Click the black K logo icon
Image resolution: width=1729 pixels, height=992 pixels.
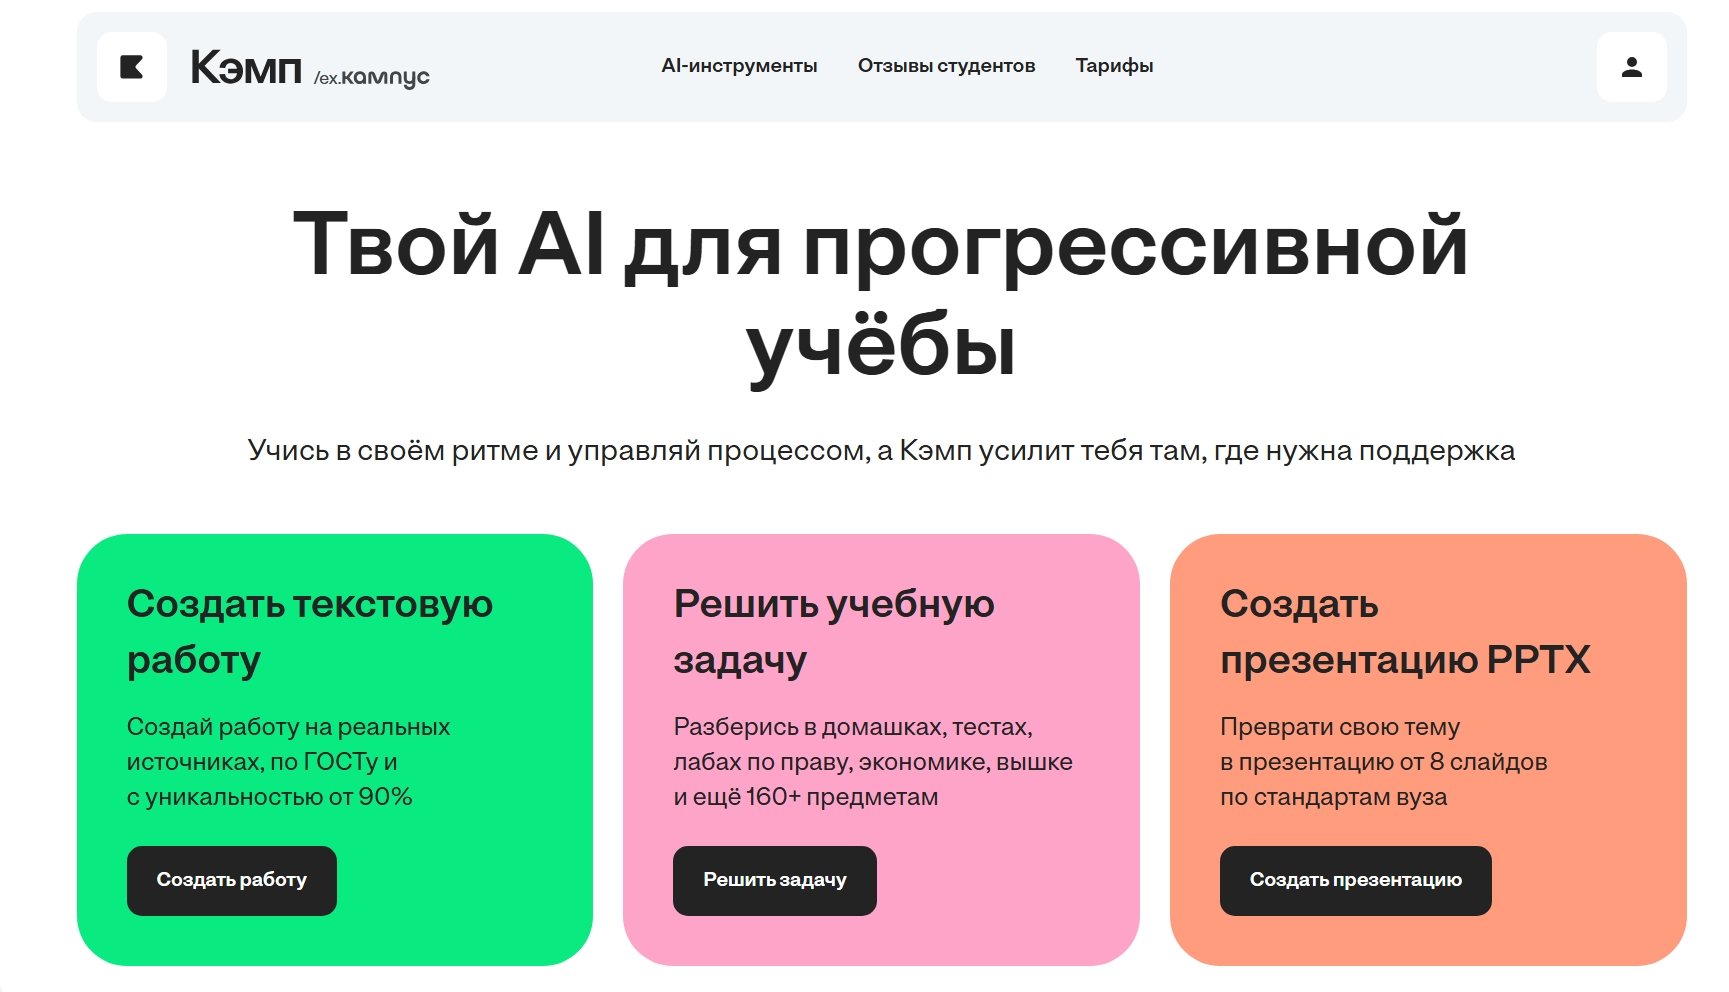tap(132, 67)
